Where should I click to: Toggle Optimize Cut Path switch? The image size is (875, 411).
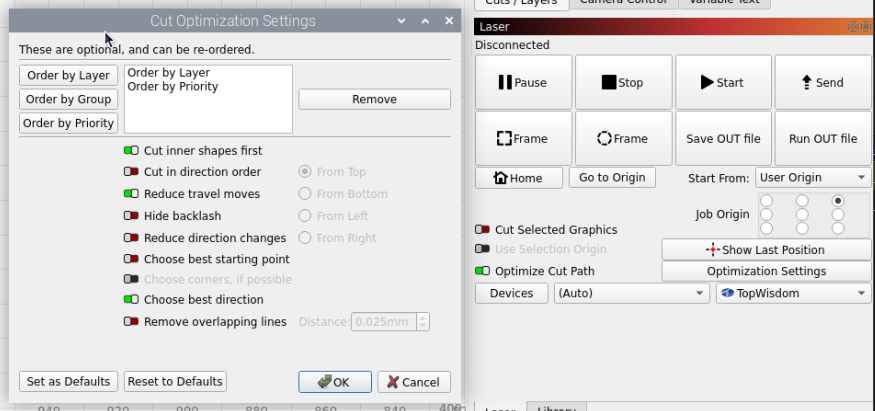[482, 271]
